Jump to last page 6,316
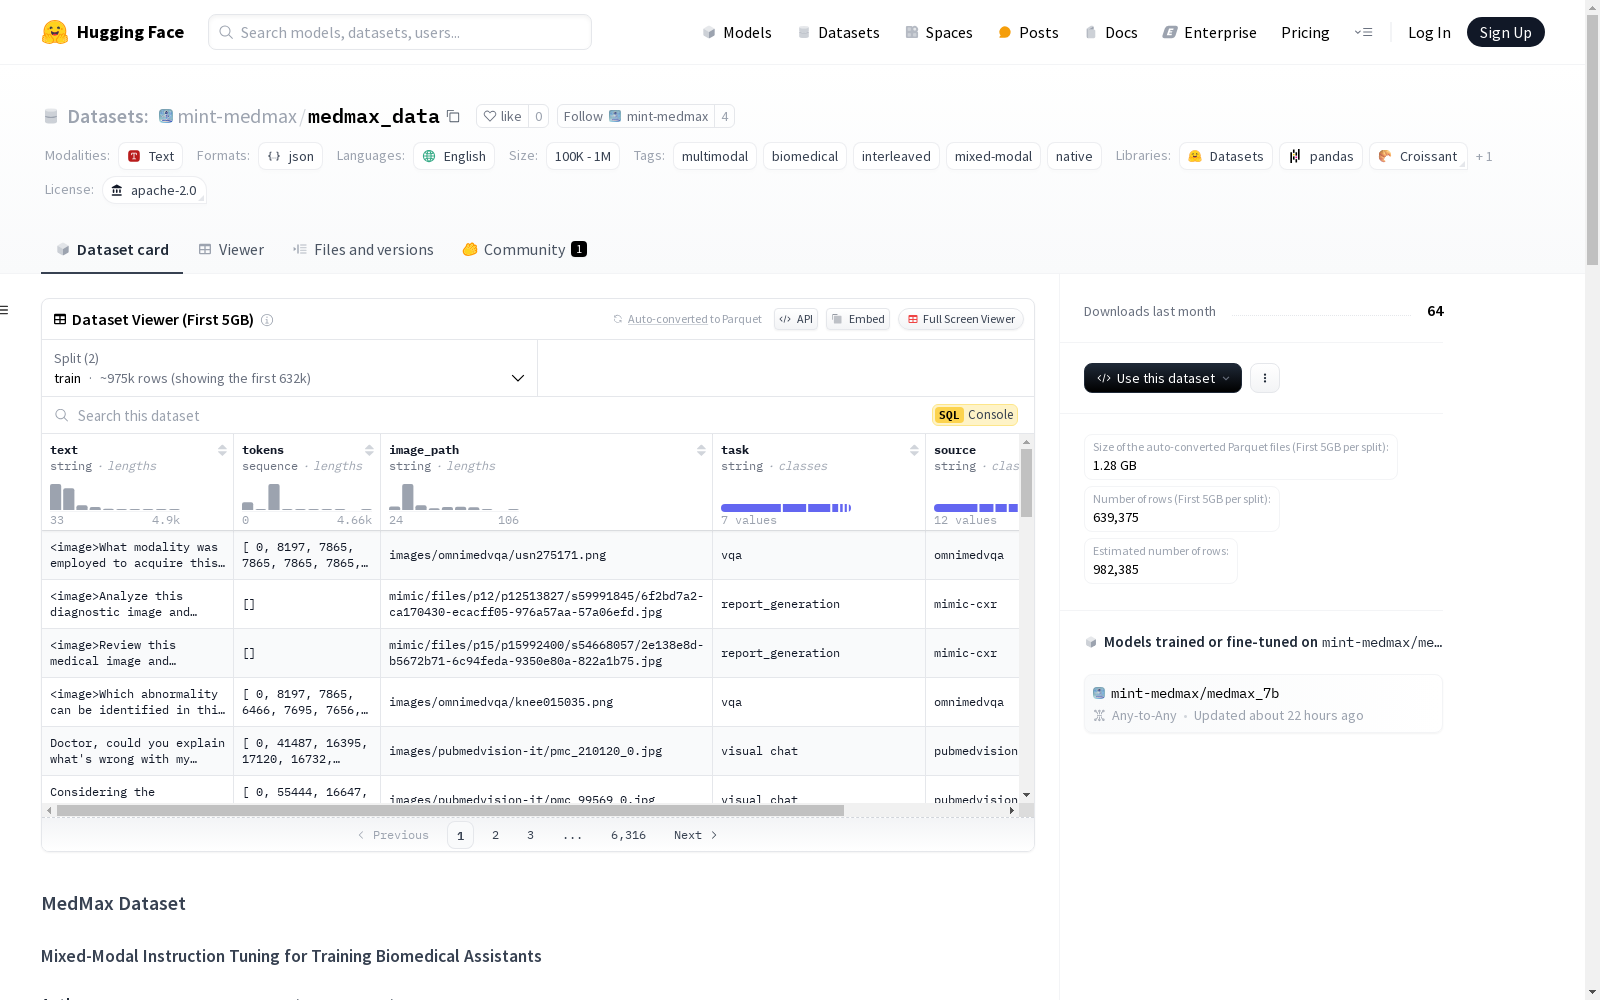The width and height of the screenshot is (1600, 1000). (628, 835)
